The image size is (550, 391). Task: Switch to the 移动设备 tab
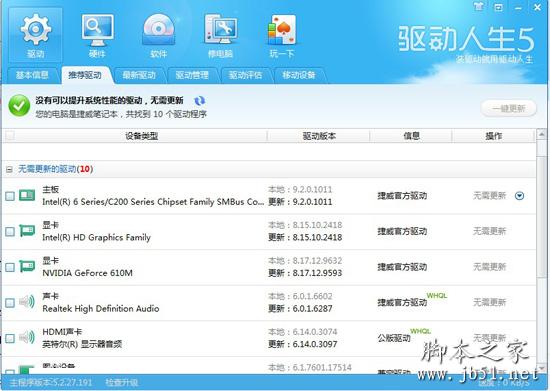pos(299,75)
